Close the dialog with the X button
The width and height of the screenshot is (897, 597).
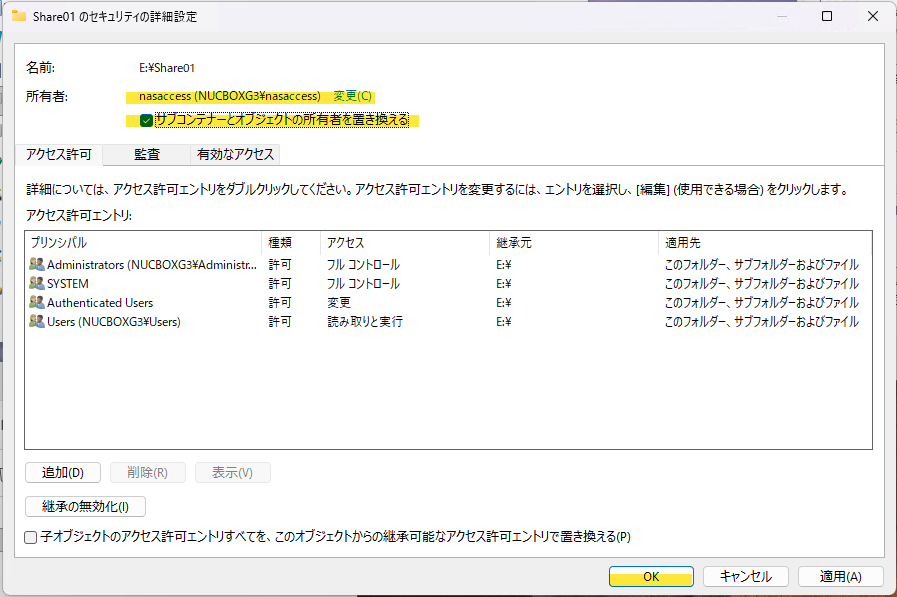(873, 16)
